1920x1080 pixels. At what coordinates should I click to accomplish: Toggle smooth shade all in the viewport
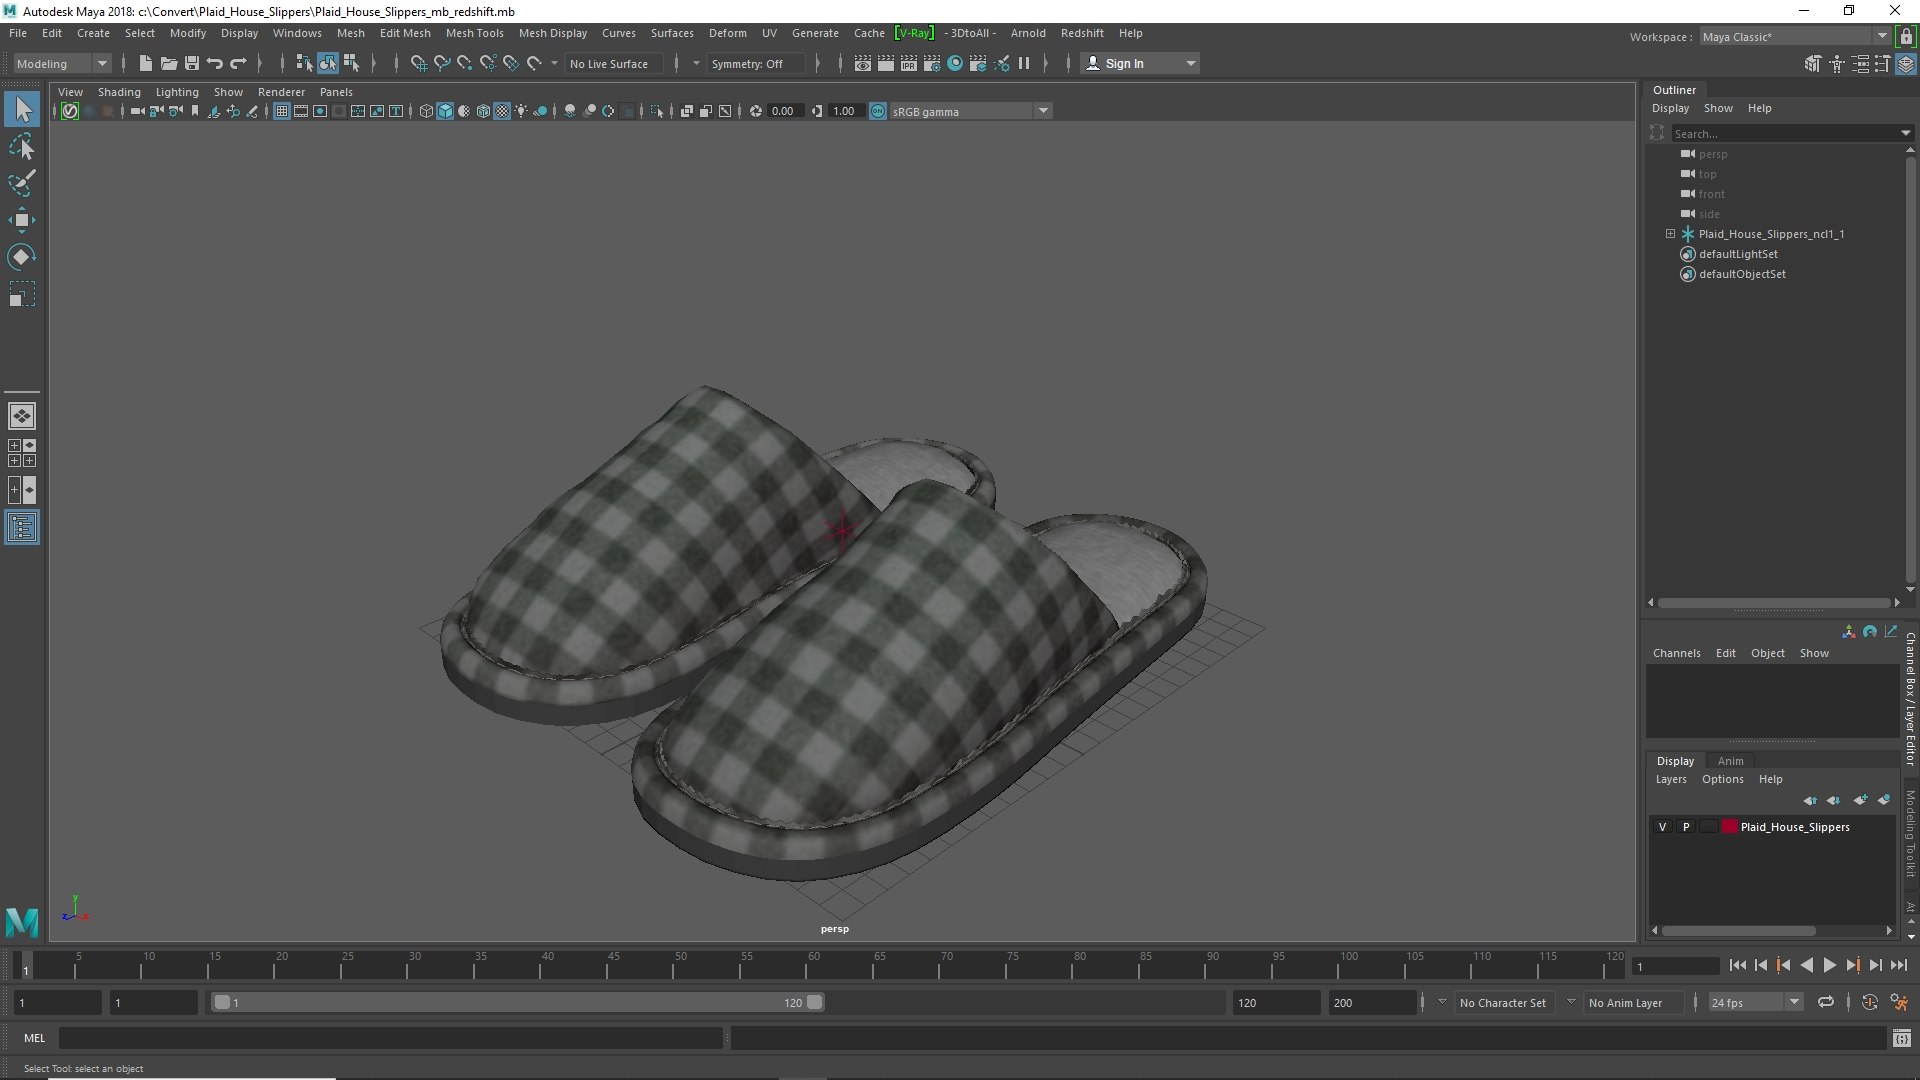tap(445, 111)
